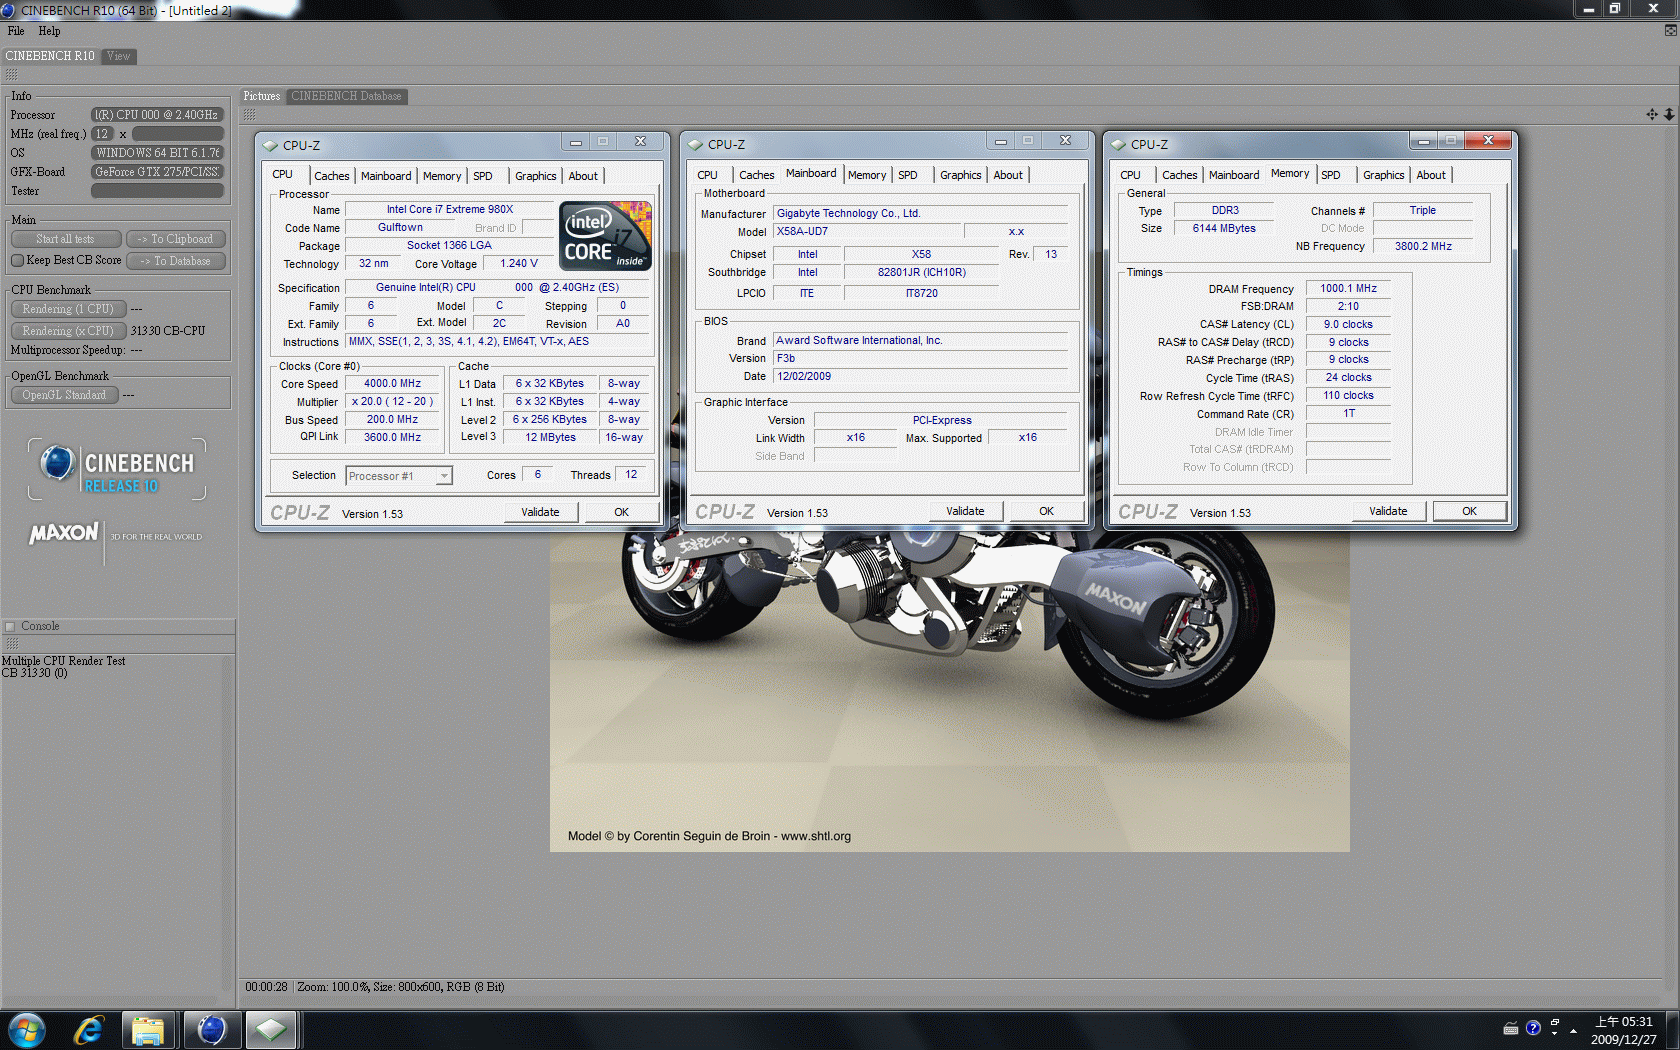Run Rendering (x CPU) benchmark
The width and height of the screenshot is (1680, 1050).
68,331
